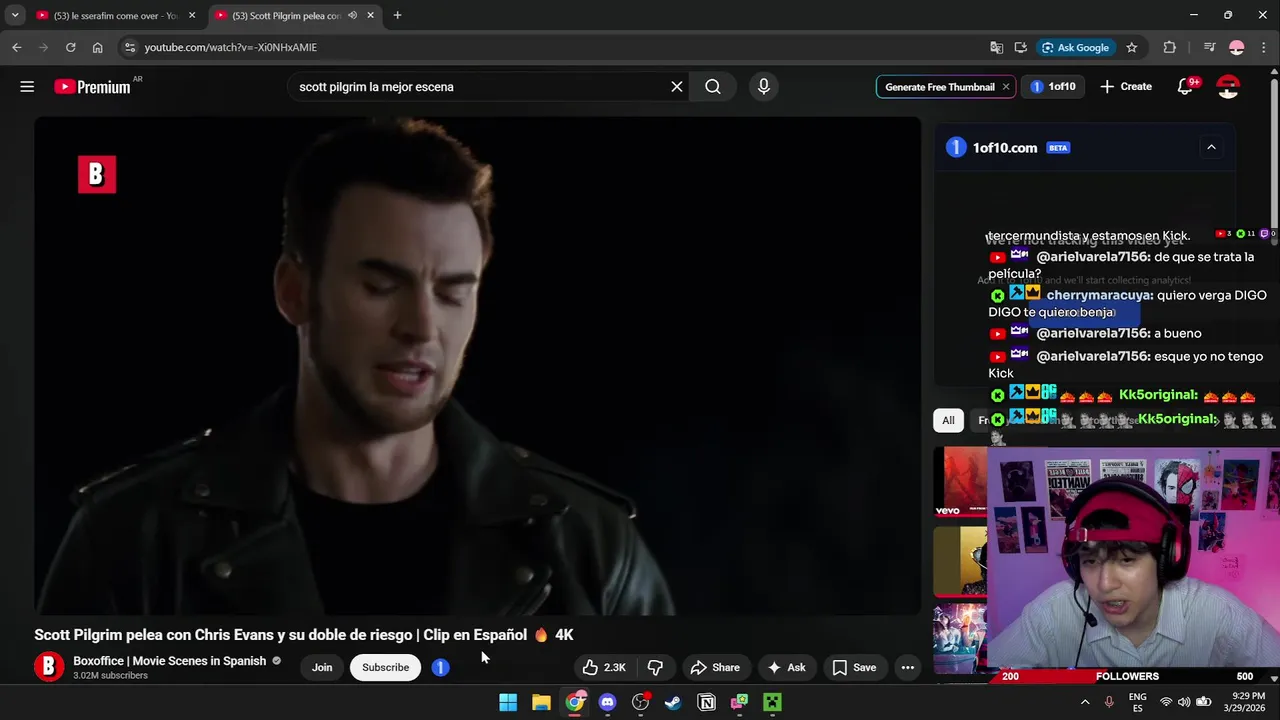Subscribe to the Boxoffice channel
This screenshot has width=1280, height=720.
tap(385, 667)
